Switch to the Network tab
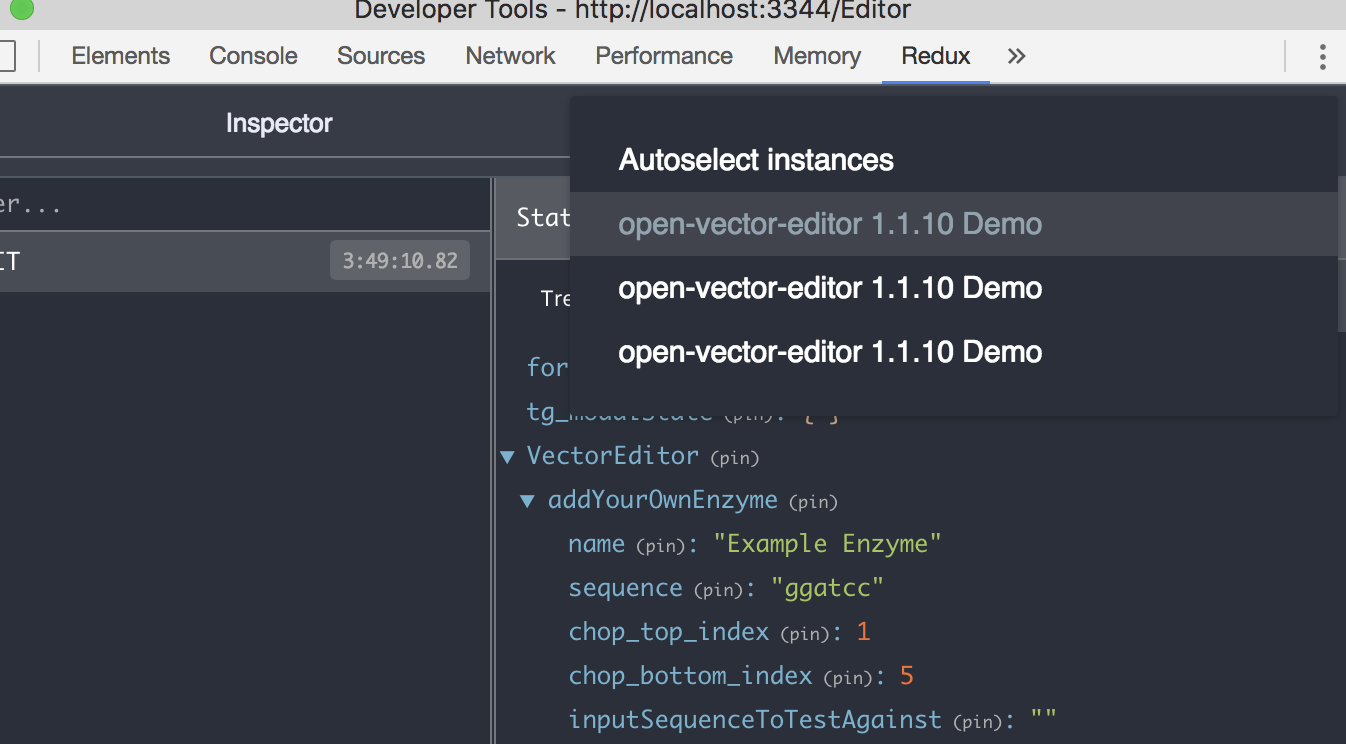This screenshot has width=1346, height=744. [x=510, y=56]
